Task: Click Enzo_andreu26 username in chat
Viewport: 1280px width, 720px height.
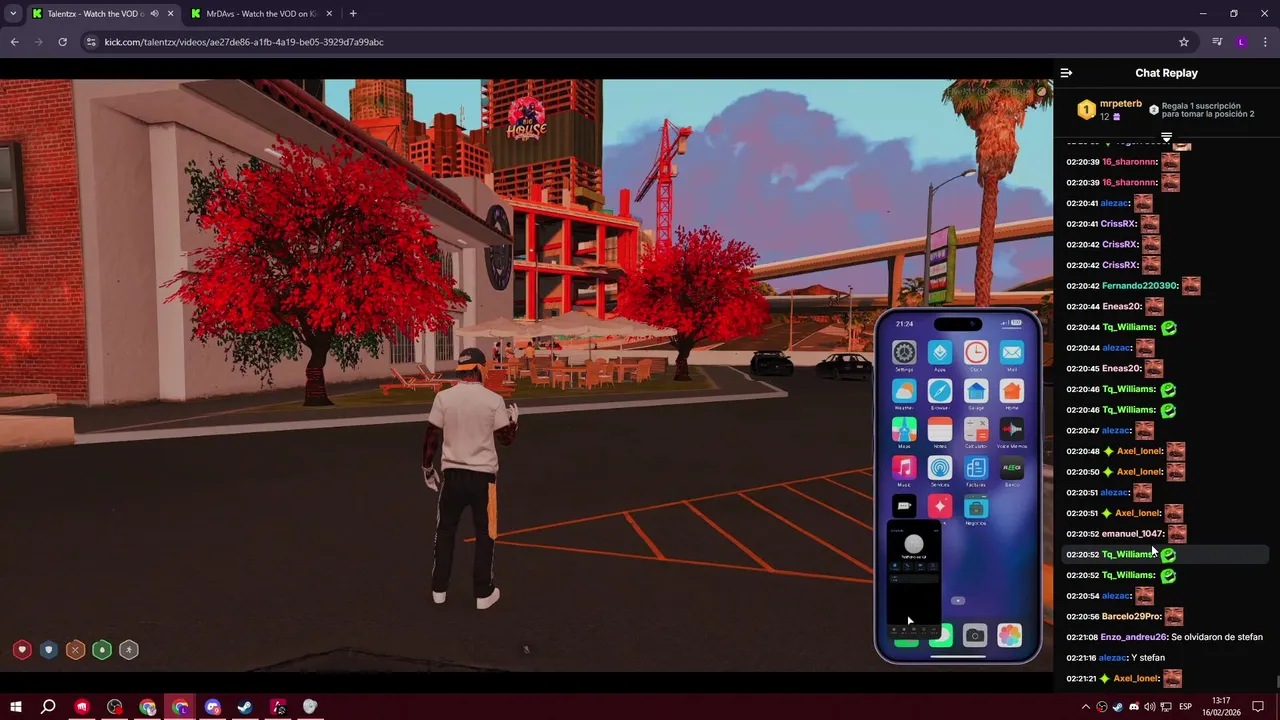Action: point(1134,637)
